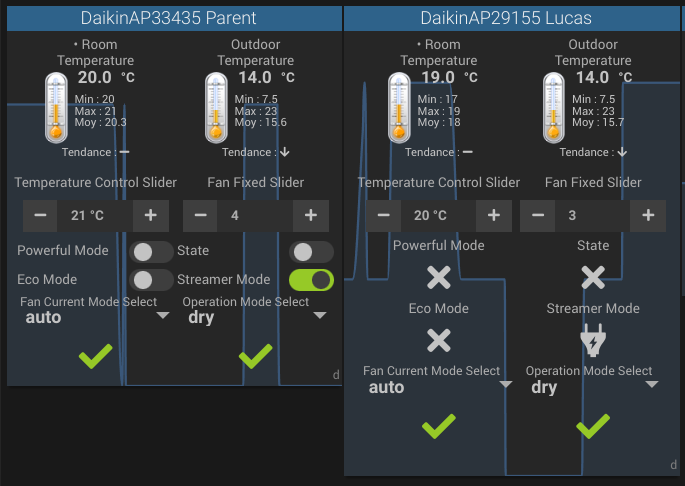
Task: Click DaikinAP33435 Parent header title
Action: [x=168, y=18]
